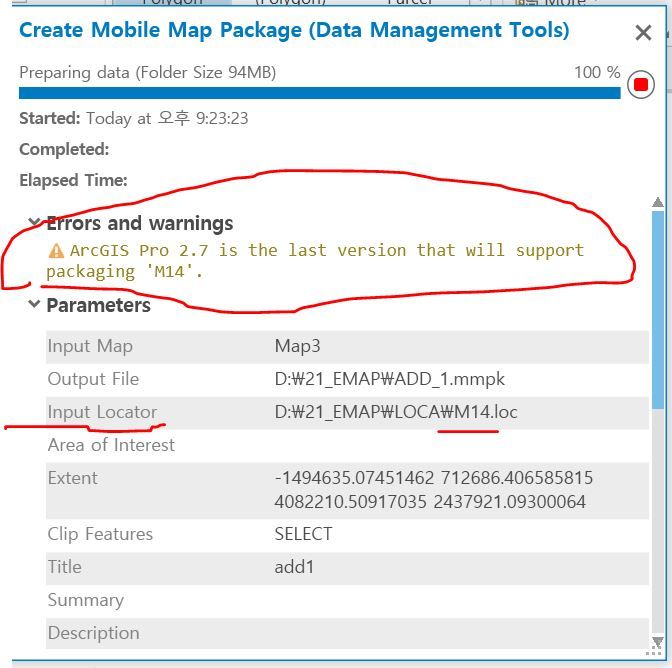Close the Create Mobile Map Package window
This screenshot has width=672, height=668.
(643, 33)
